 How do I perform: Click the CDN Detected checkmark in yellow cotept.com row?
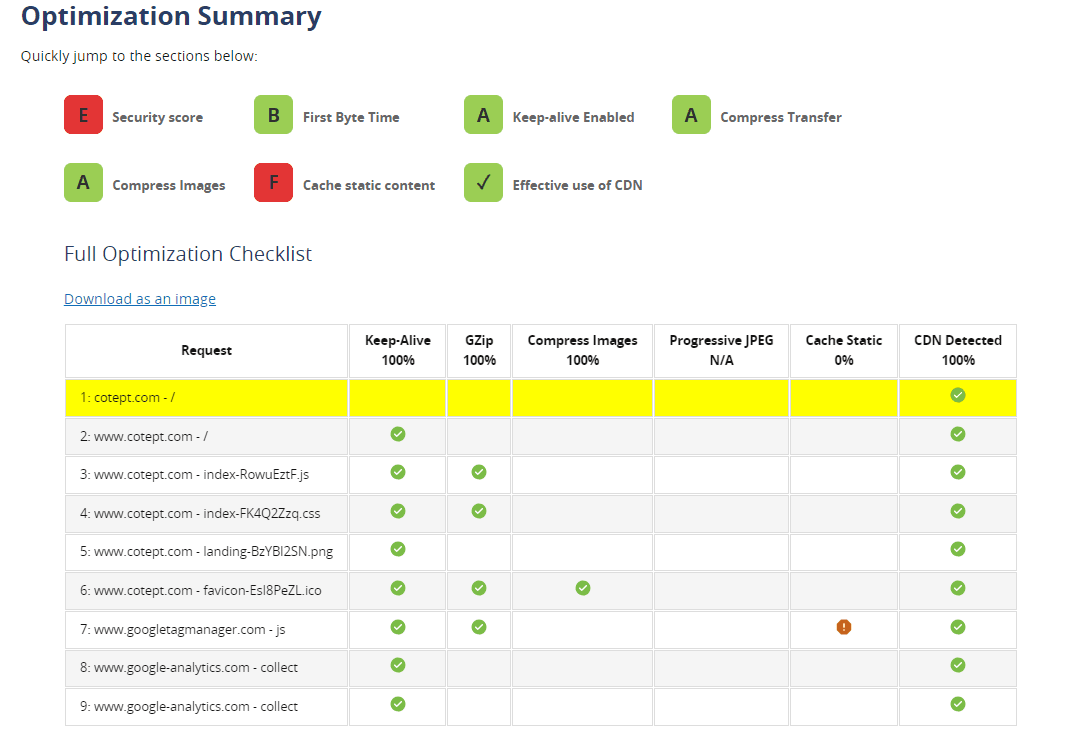tap(957, 395)
